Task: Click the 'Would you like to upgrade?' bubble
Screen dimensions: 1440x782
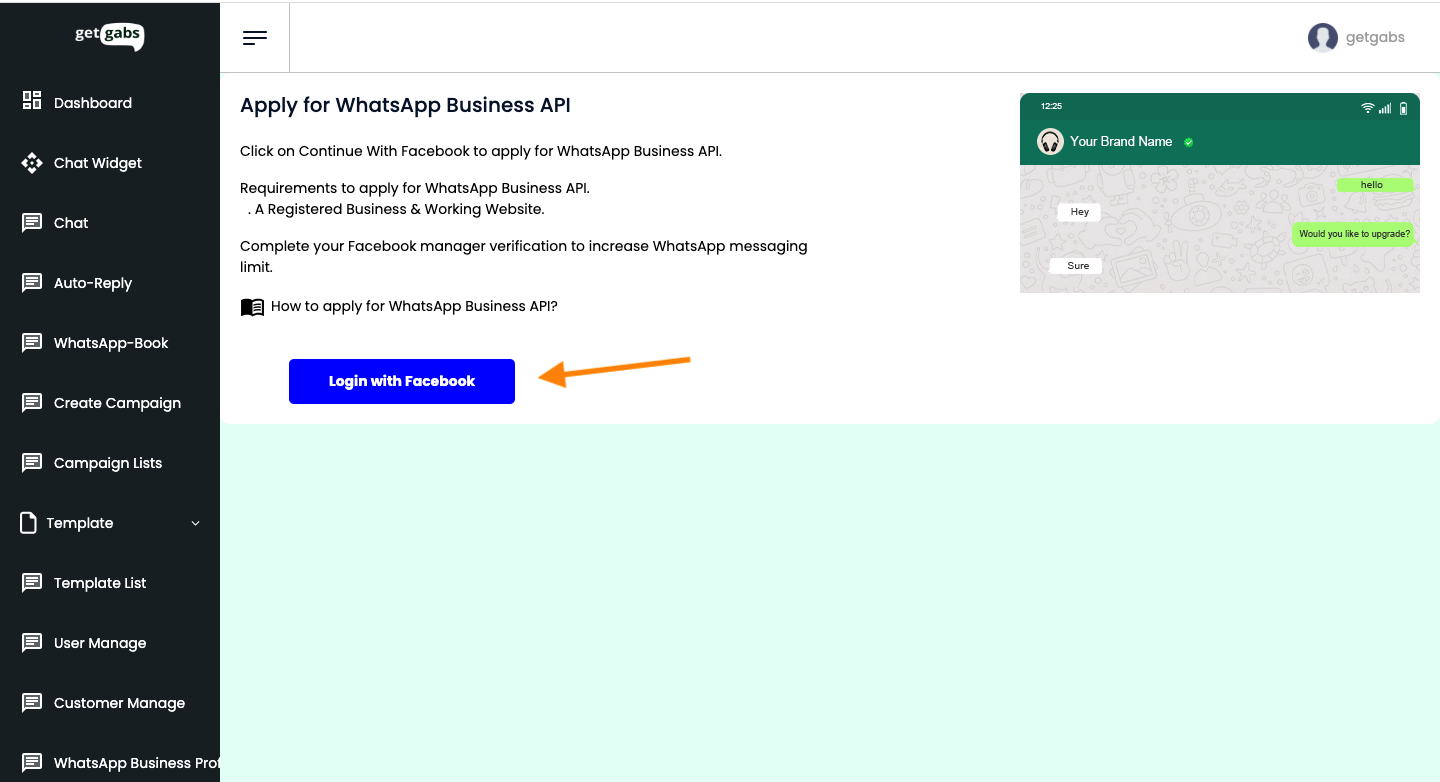Action: pos(1354,234)
